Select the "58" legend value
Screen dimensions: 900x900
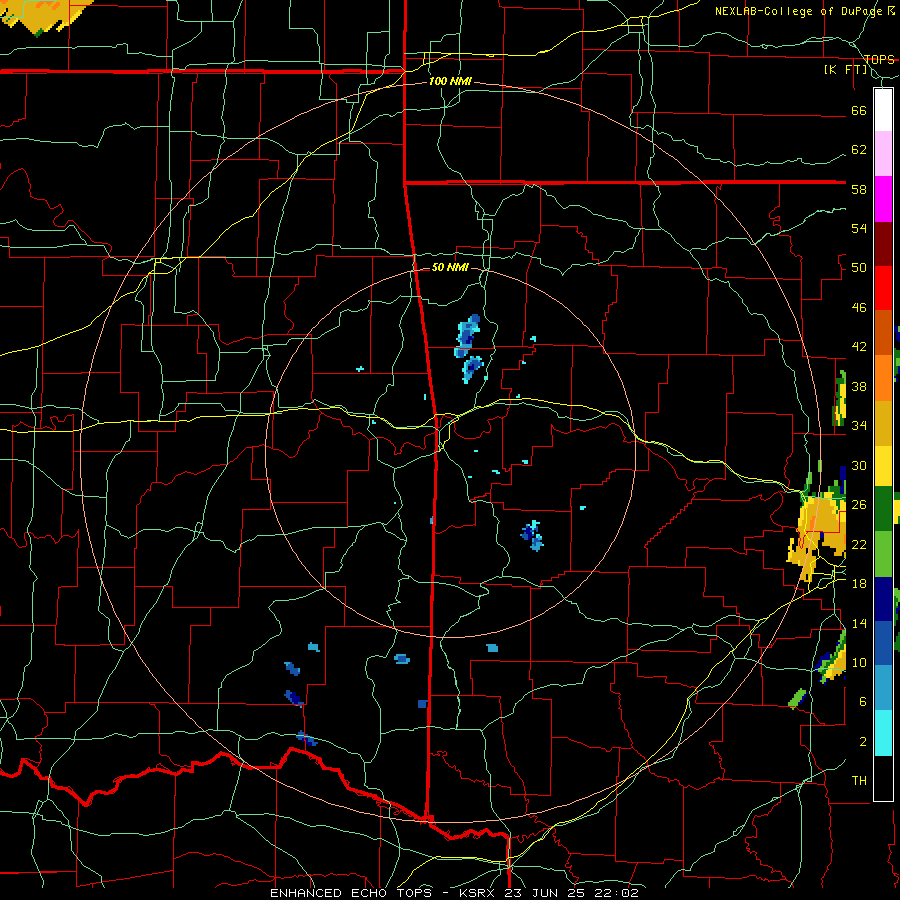[x=859, y=189]
